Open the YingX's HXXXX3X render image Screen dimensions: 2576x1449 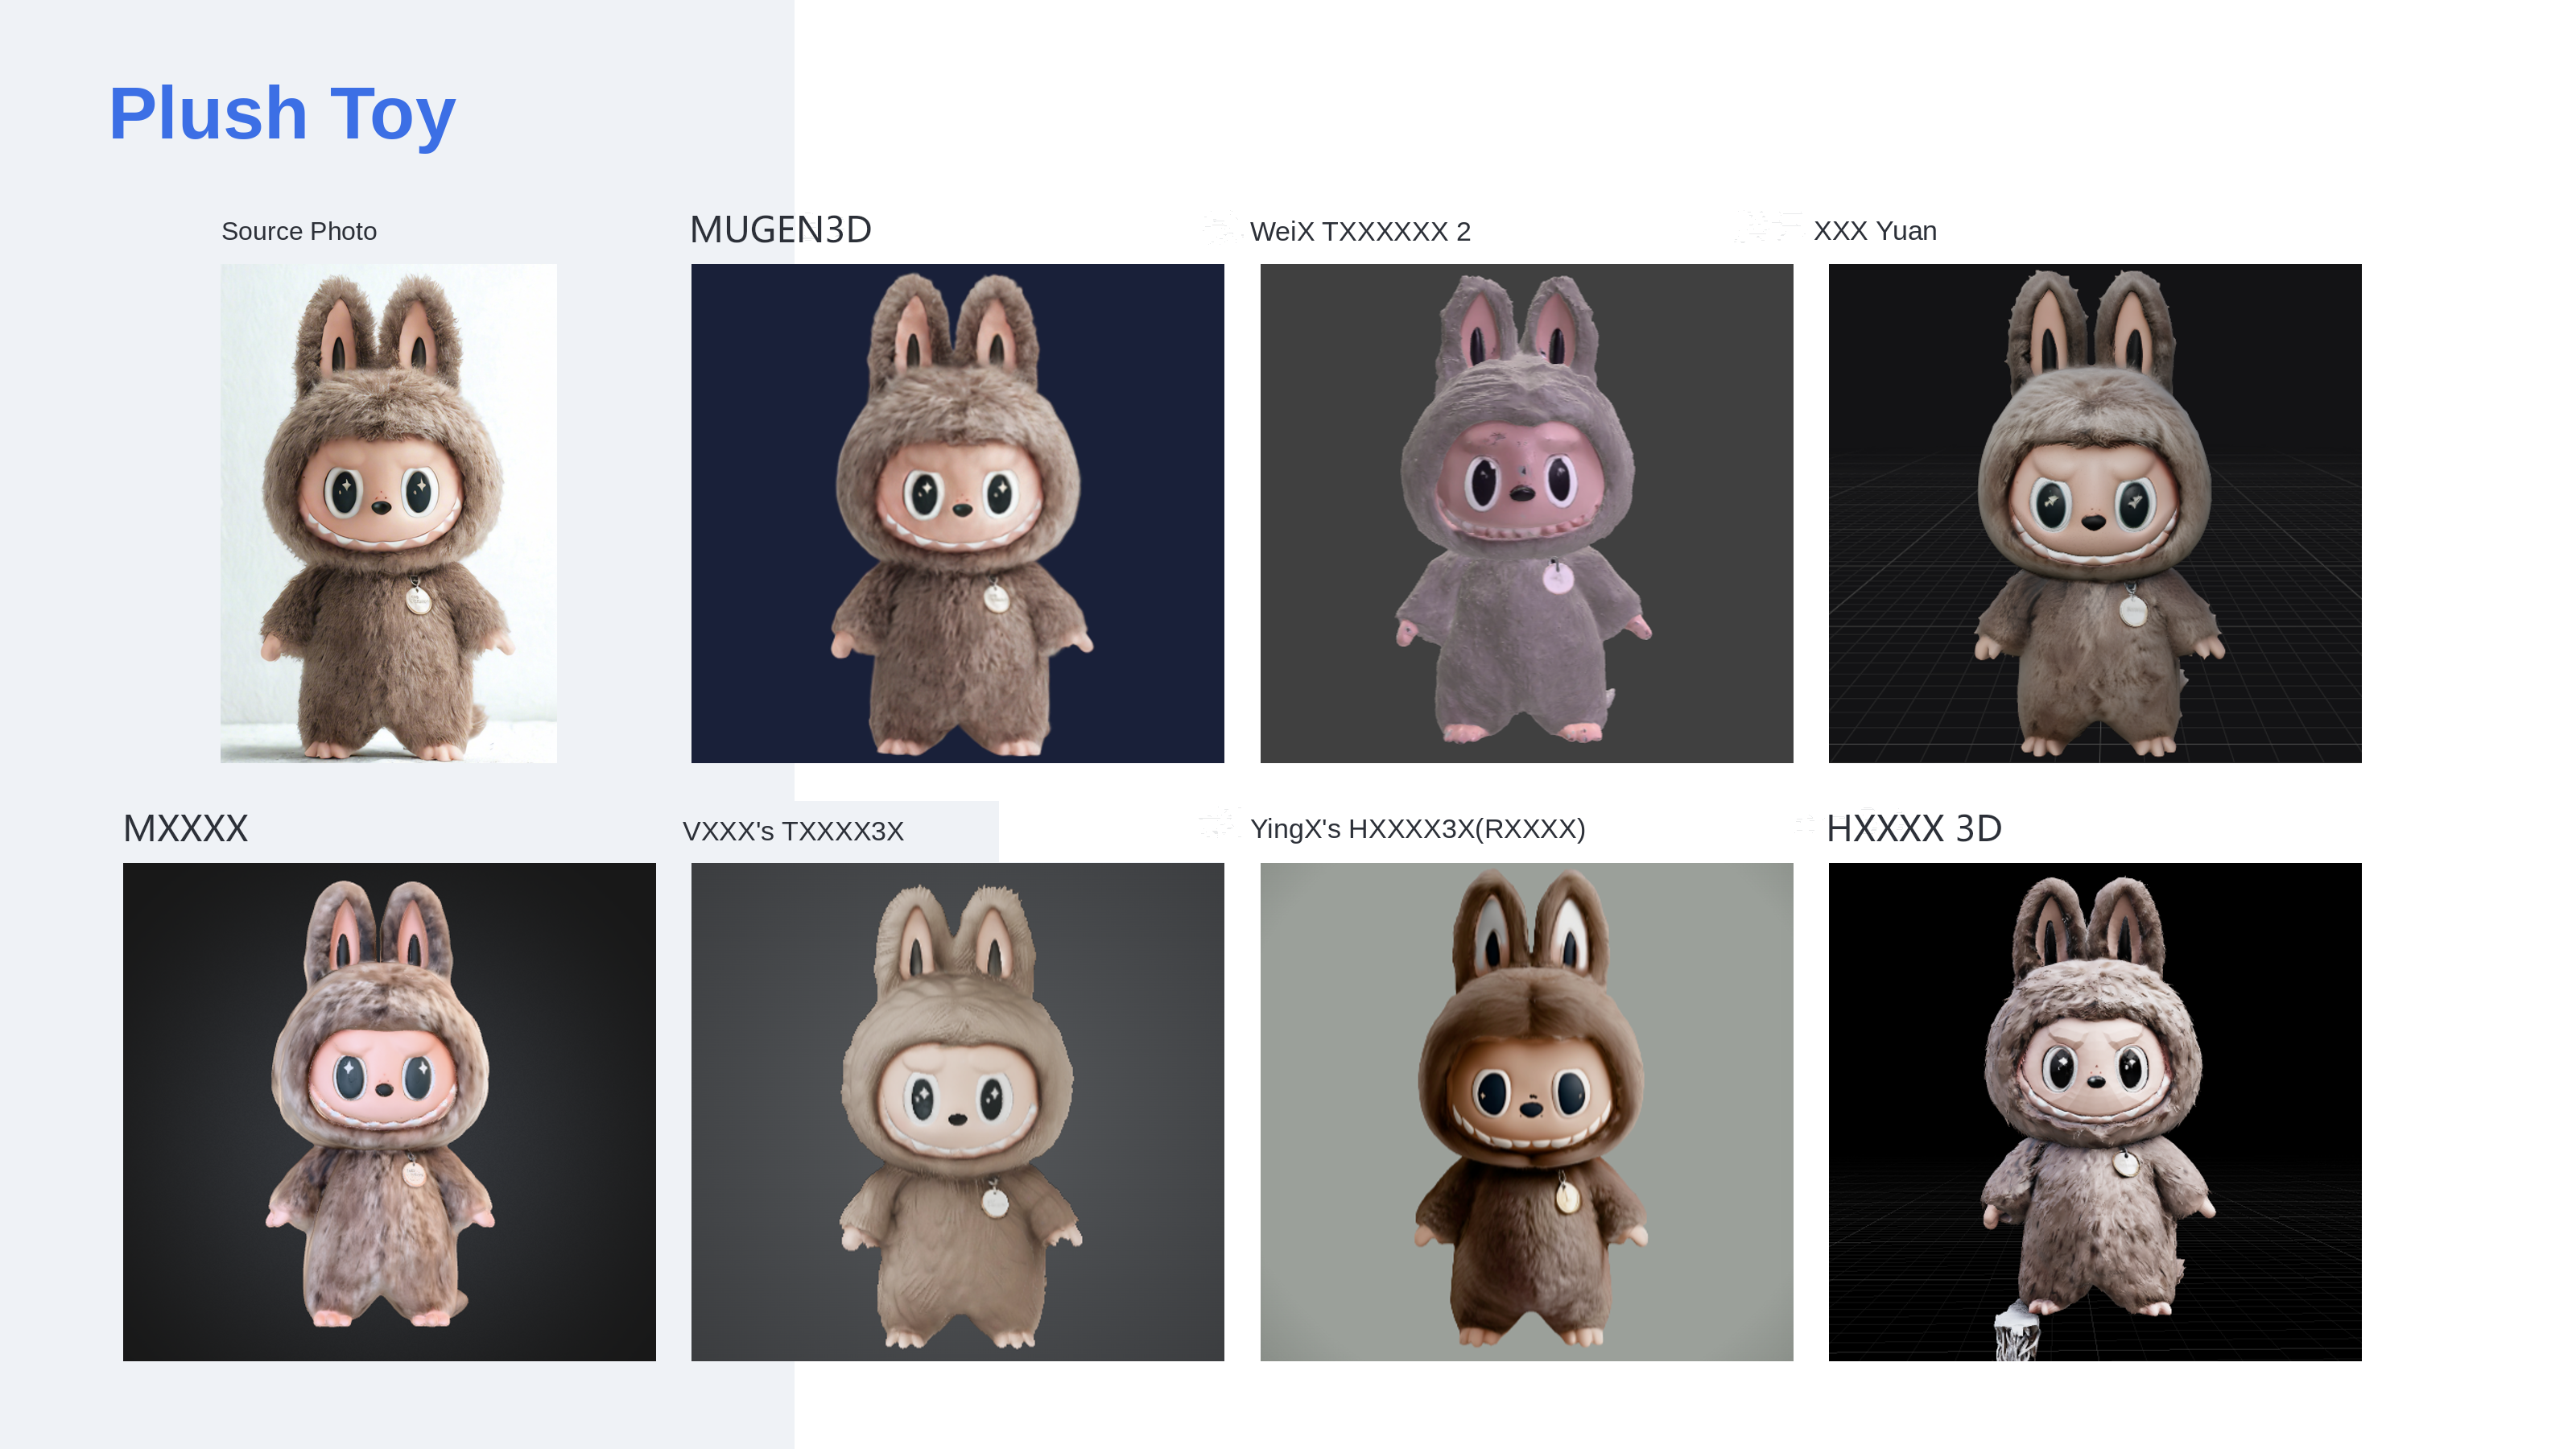[x=1526, y=1112]
